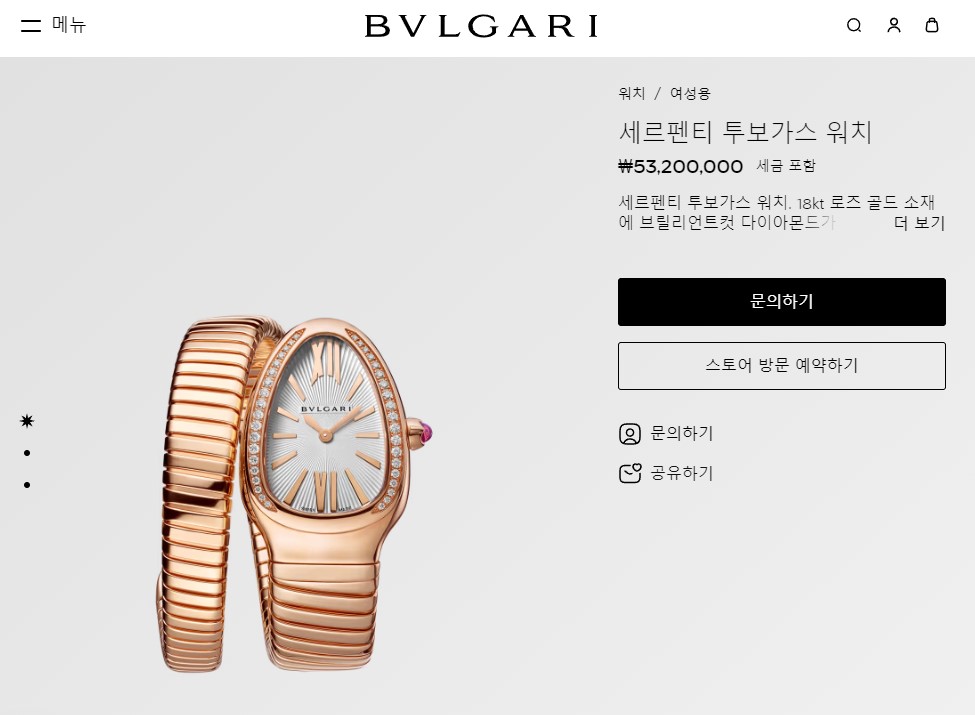Open the account profile icon

click(894, 25)
